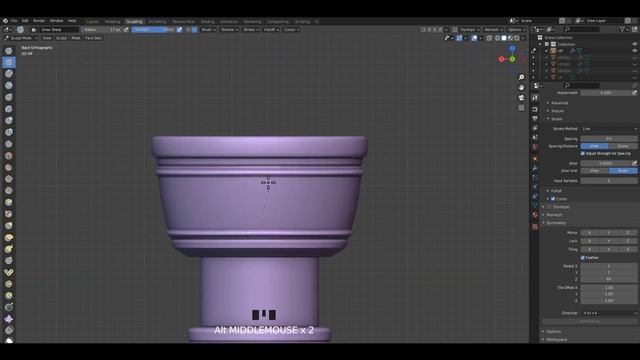This screenshot has height=360, width=640.
Task: Open the Falloff popover in the header
Action: 271,29
